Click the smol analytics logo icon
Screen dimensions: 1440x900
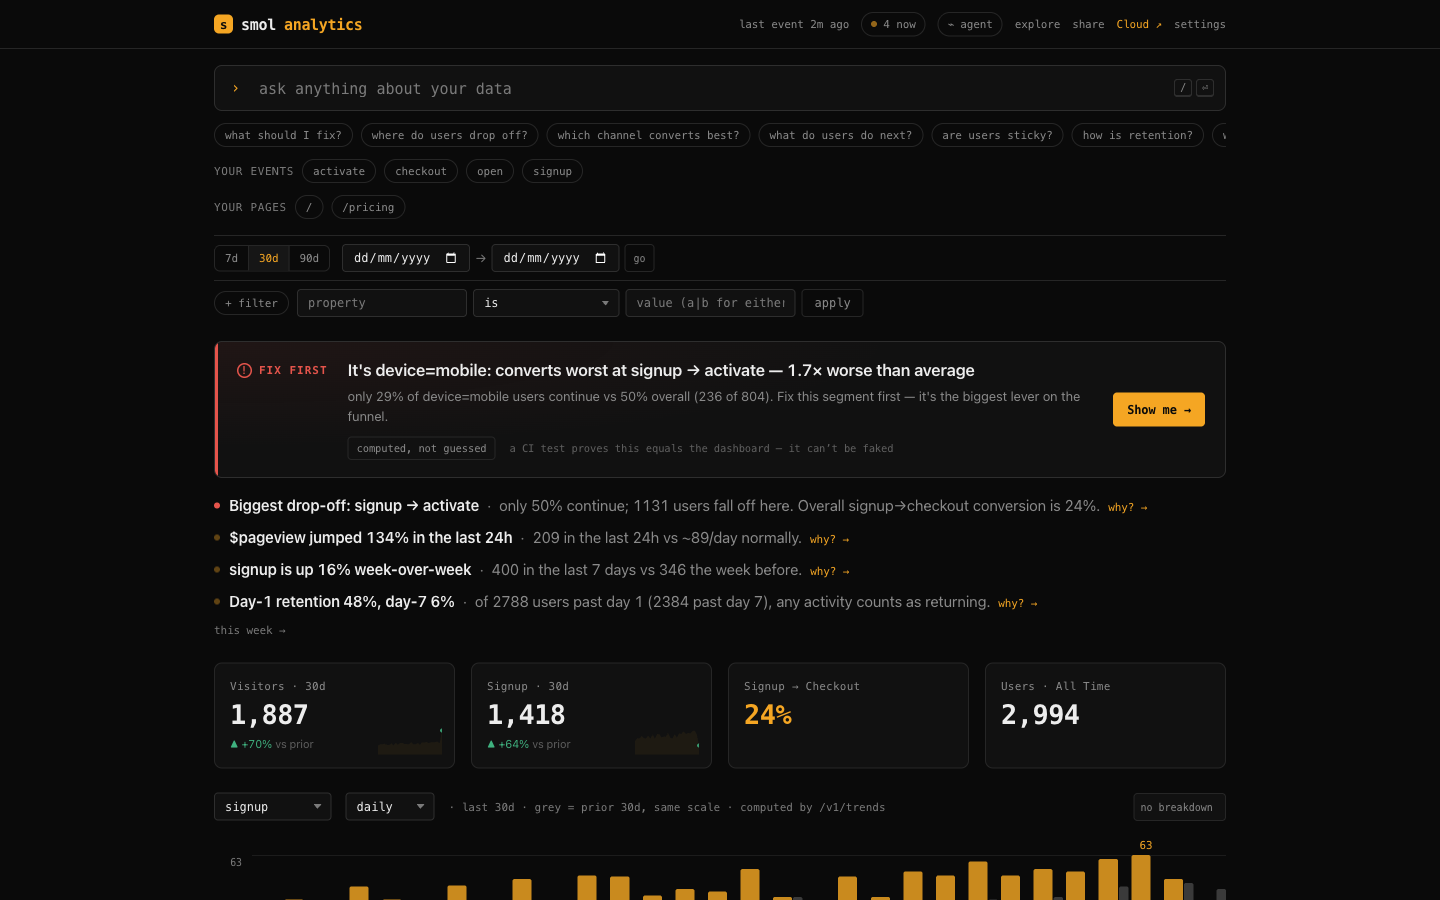pyautogui.click(x=223, y=24)
